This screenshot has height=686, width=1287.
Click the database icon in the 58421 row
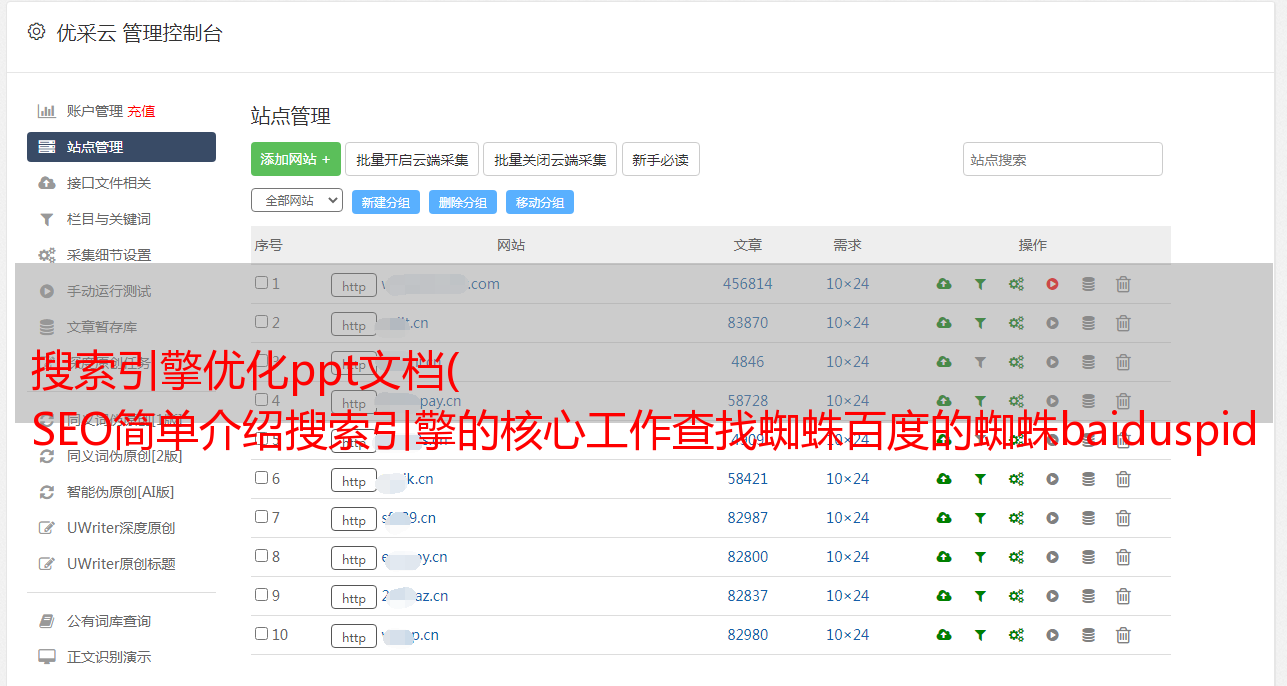click(1088, 479)
